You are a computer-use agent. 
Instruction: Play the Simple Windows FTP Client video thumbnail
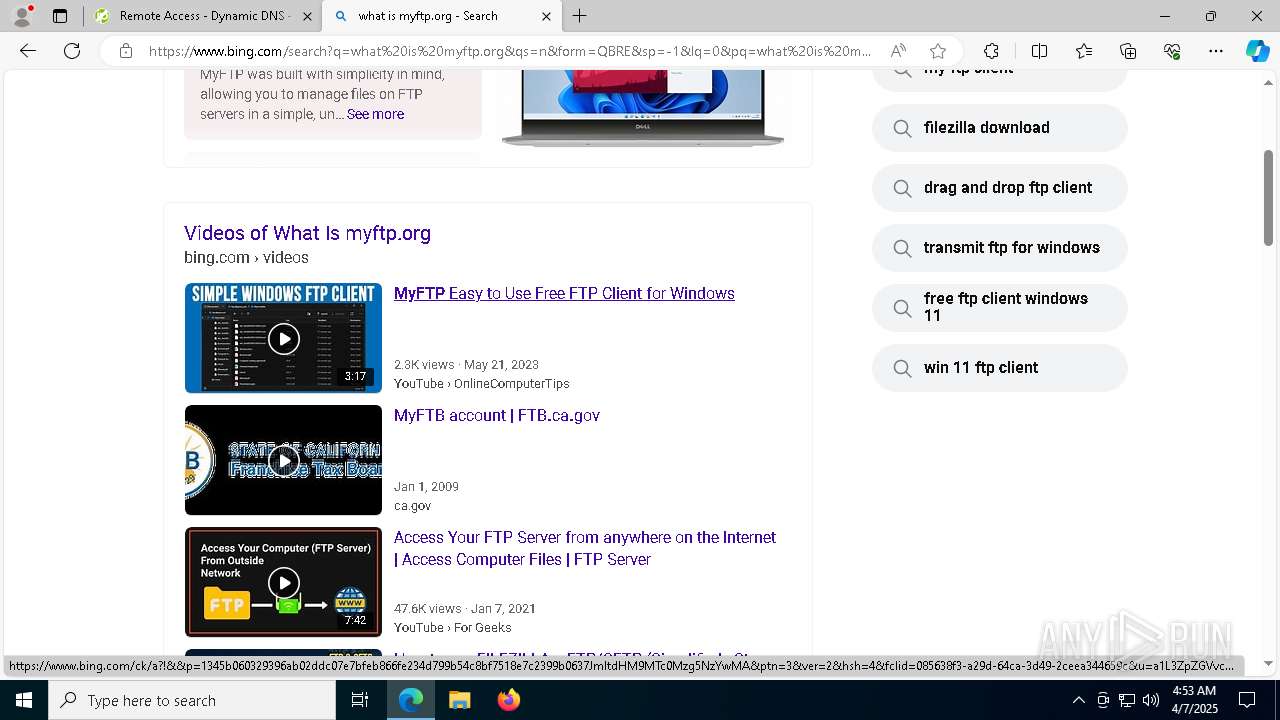pos(283,338)
